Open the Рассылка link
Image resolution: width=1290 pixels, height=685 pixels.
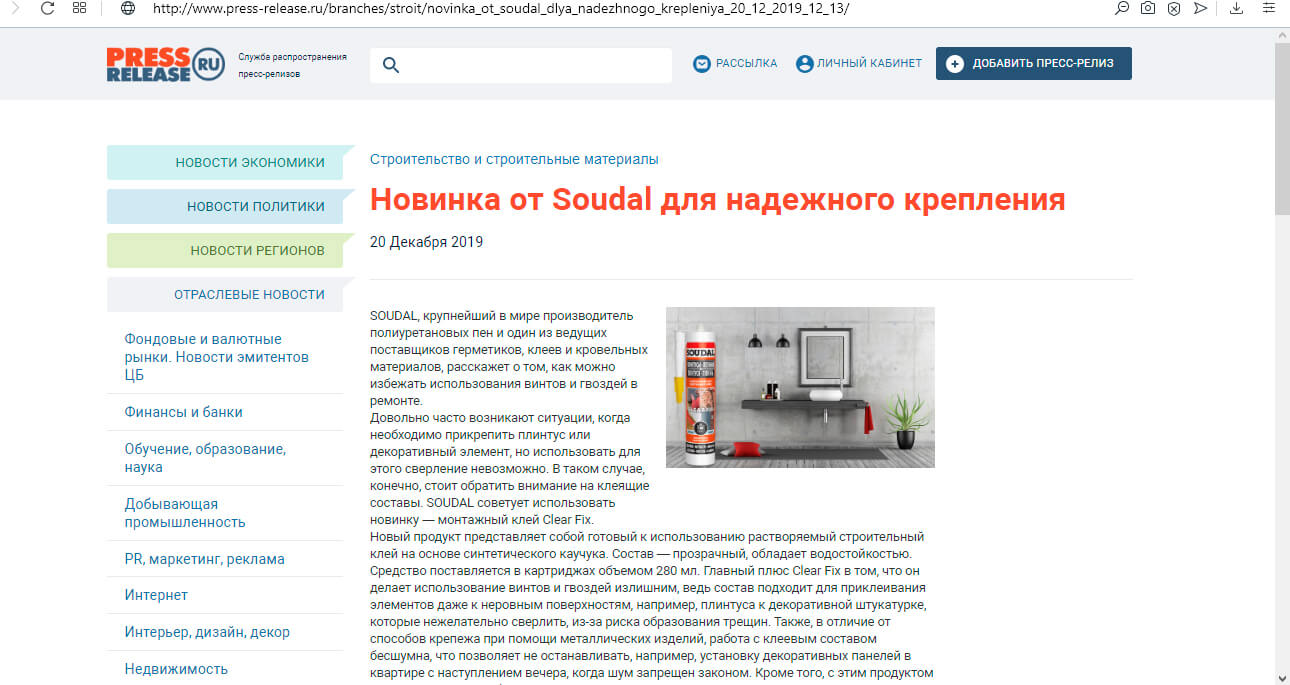coord(746,64)
